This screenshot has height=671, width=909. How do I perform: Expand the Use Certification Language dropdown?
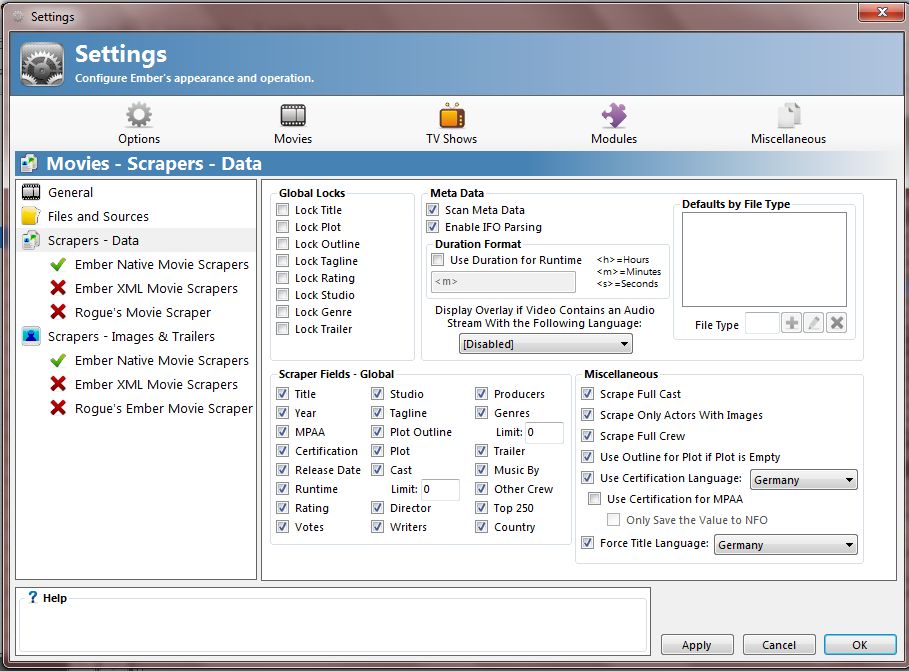(804, 480)
